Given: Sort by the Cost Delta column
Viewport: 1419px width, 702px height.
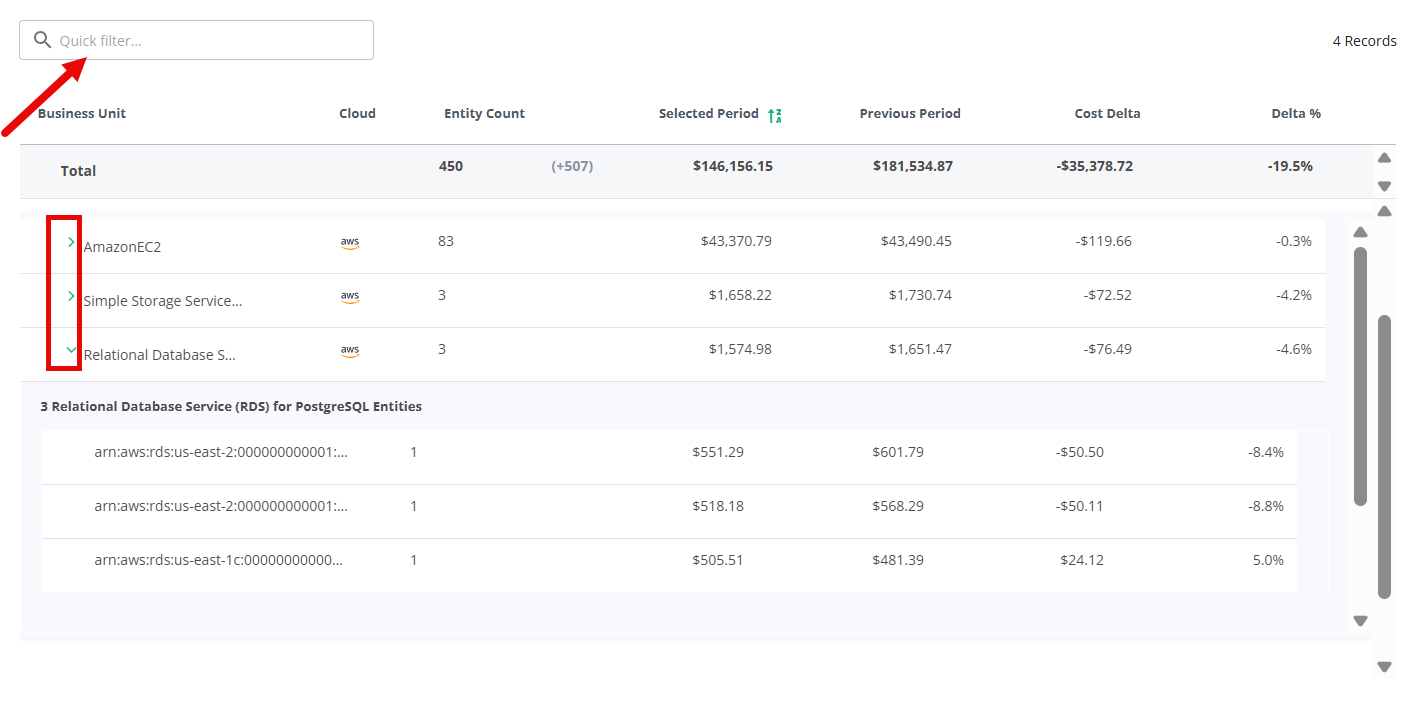Looking at the screenshot, I should [x=1107, y=114].
